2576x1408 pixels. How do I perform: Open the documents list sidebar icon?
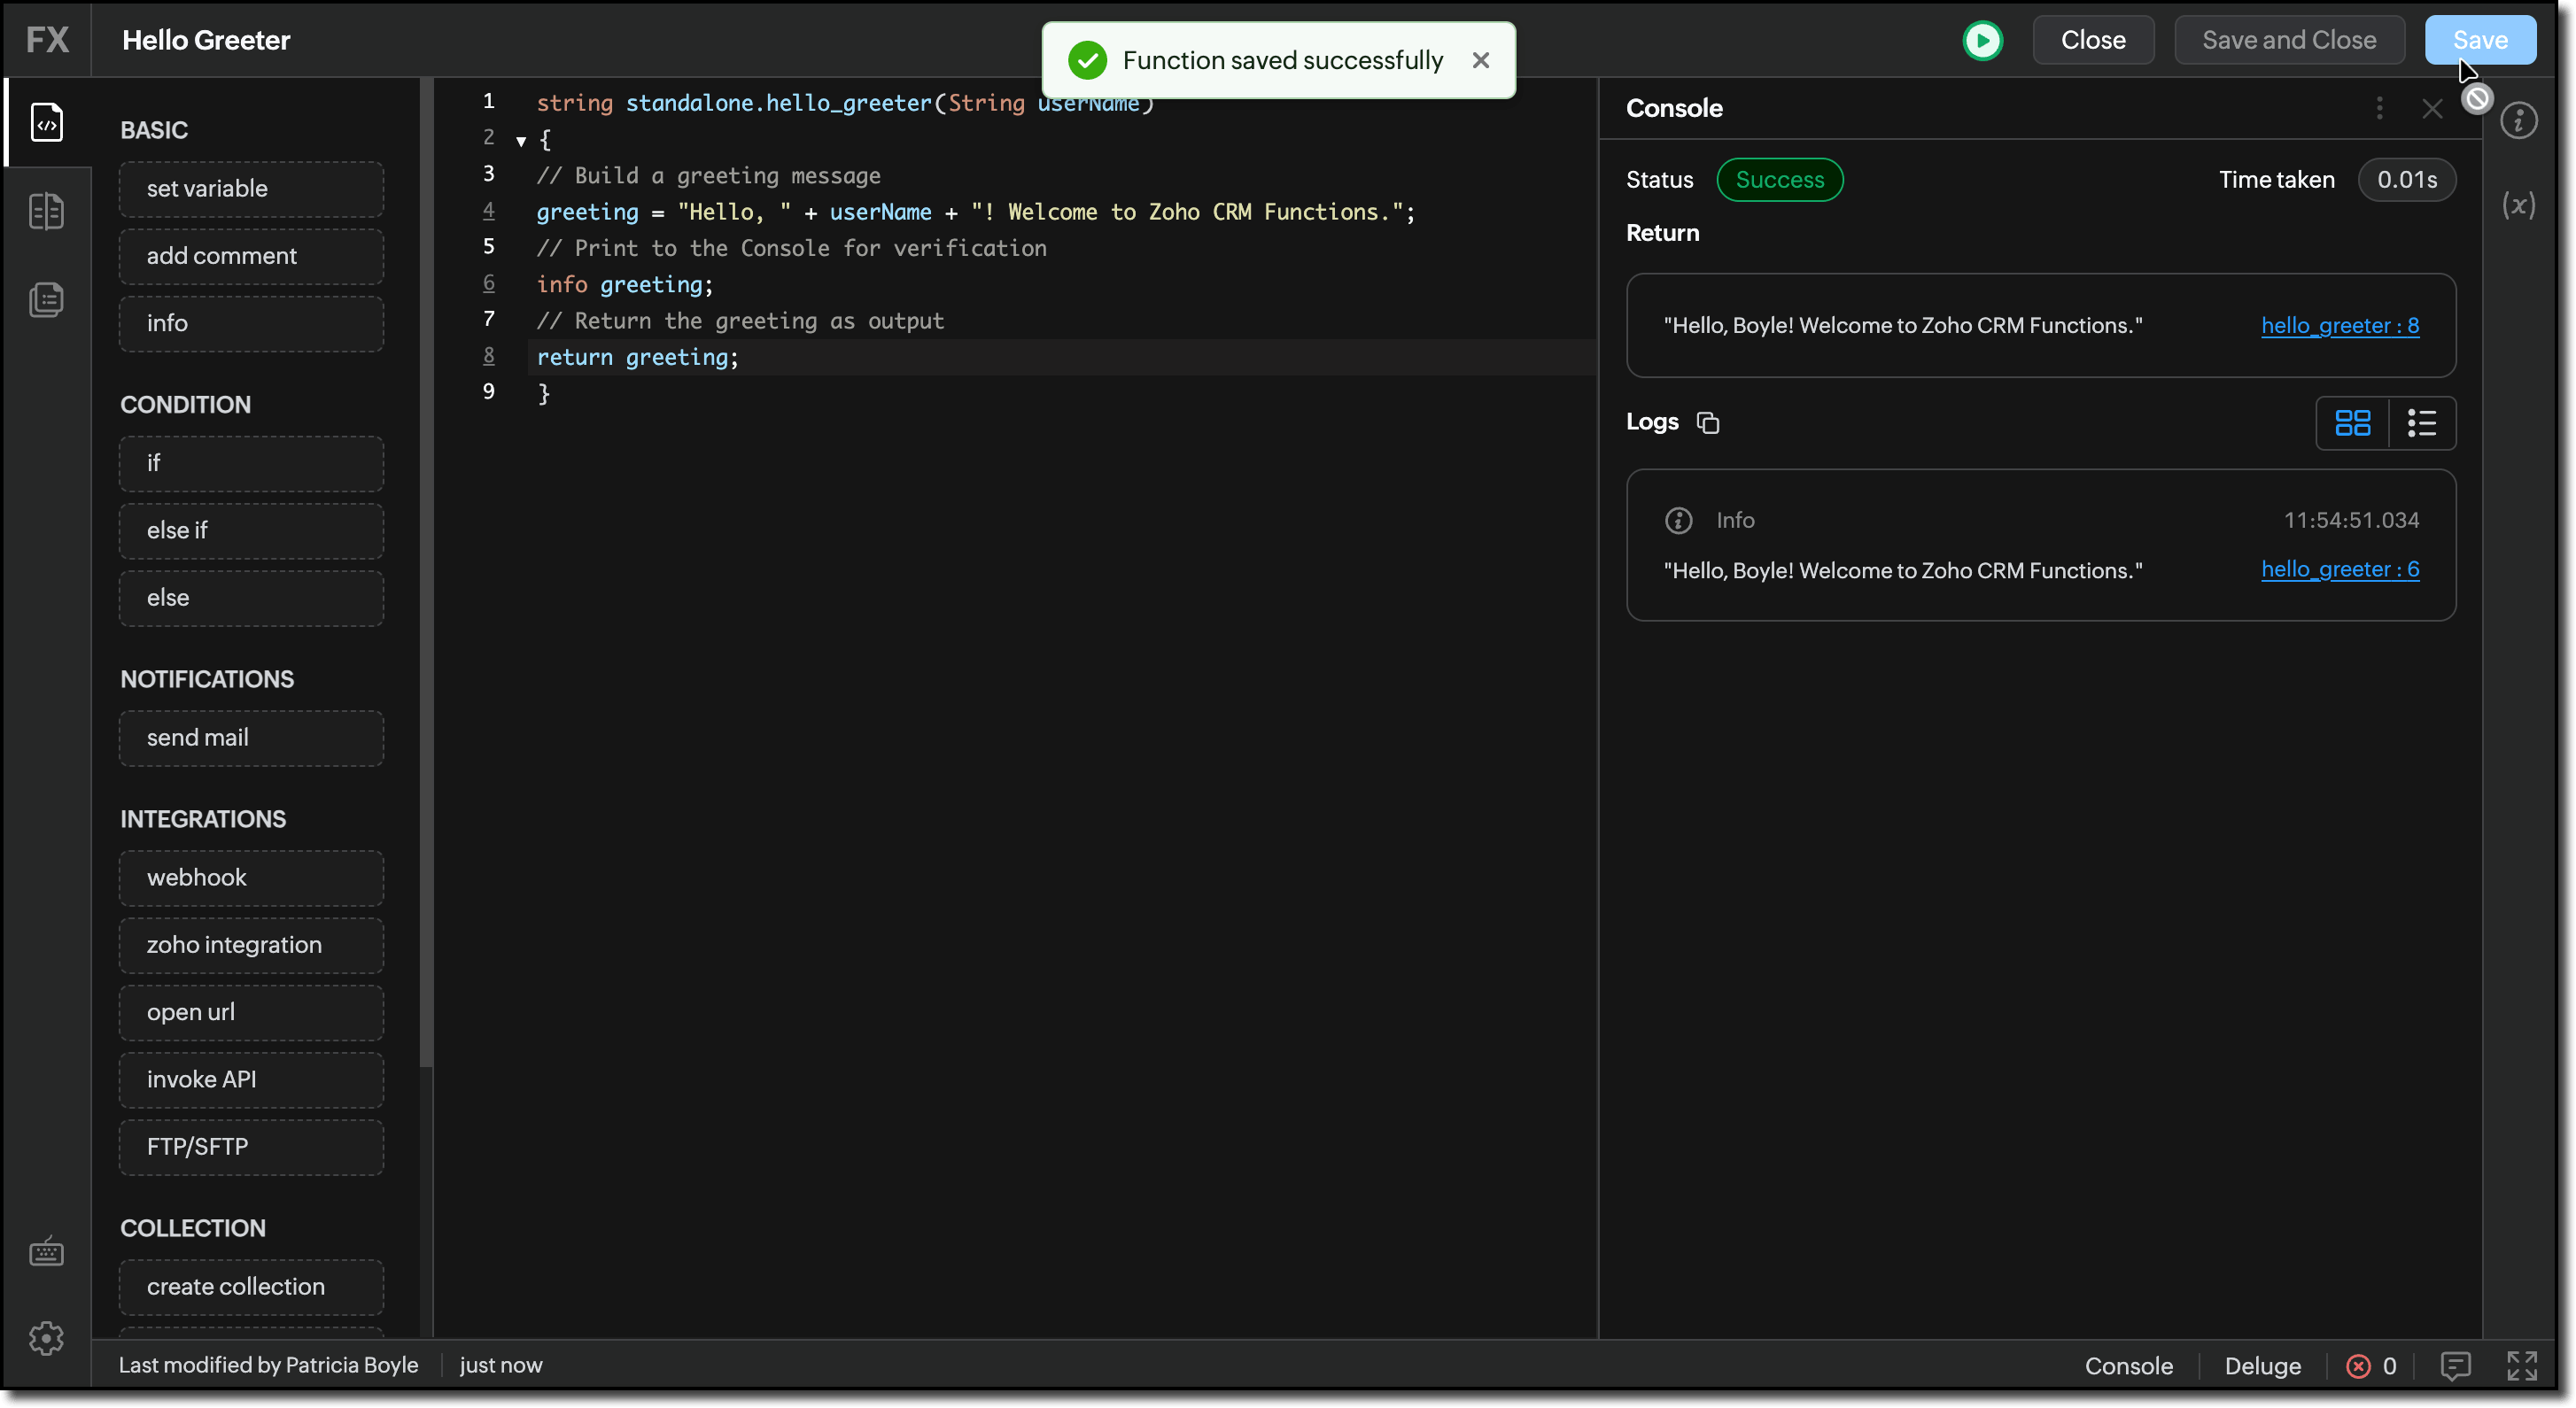pos(47,299)
